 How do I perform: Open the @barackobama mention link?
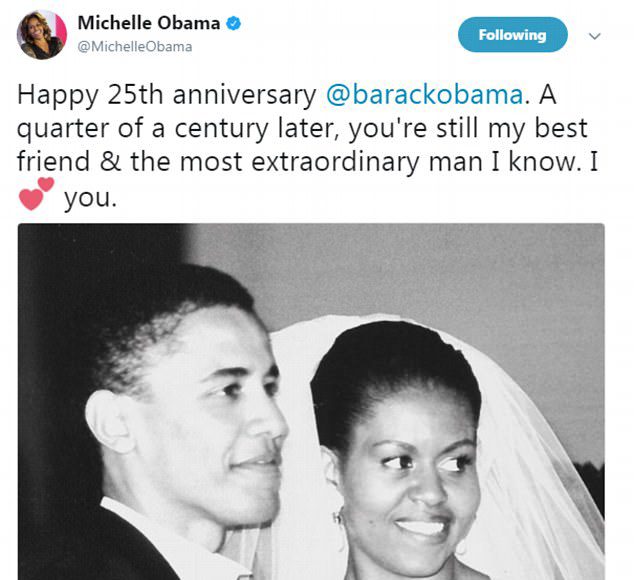click(x=425, y=95)
